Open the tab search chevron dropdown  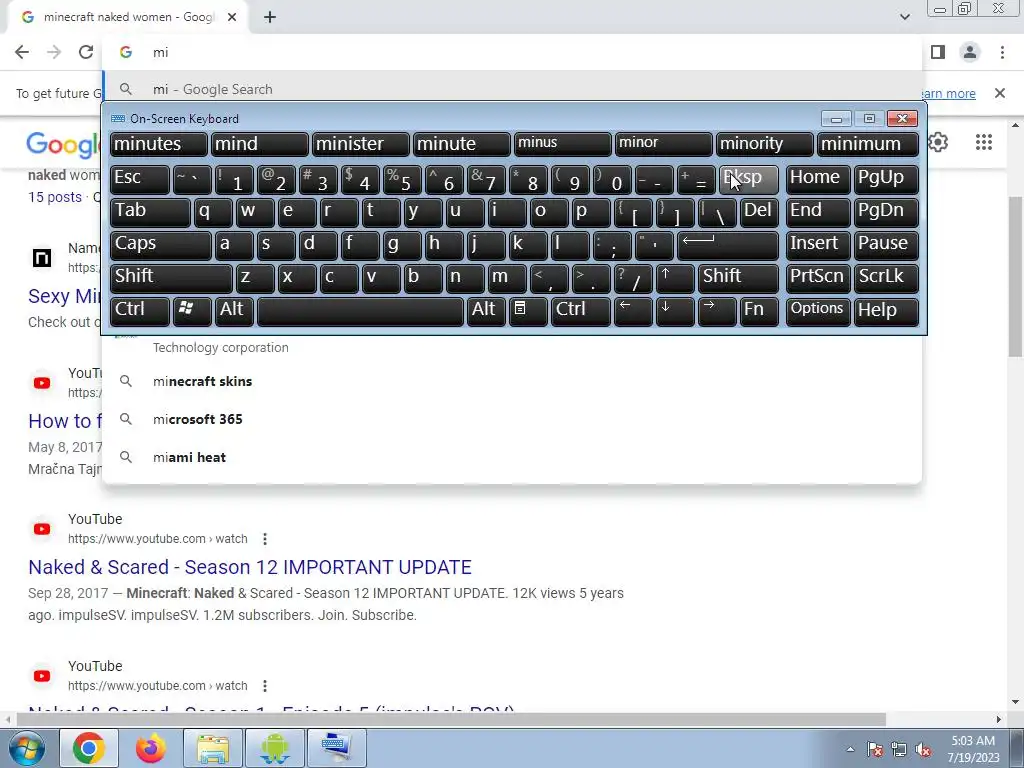[904, 17]
